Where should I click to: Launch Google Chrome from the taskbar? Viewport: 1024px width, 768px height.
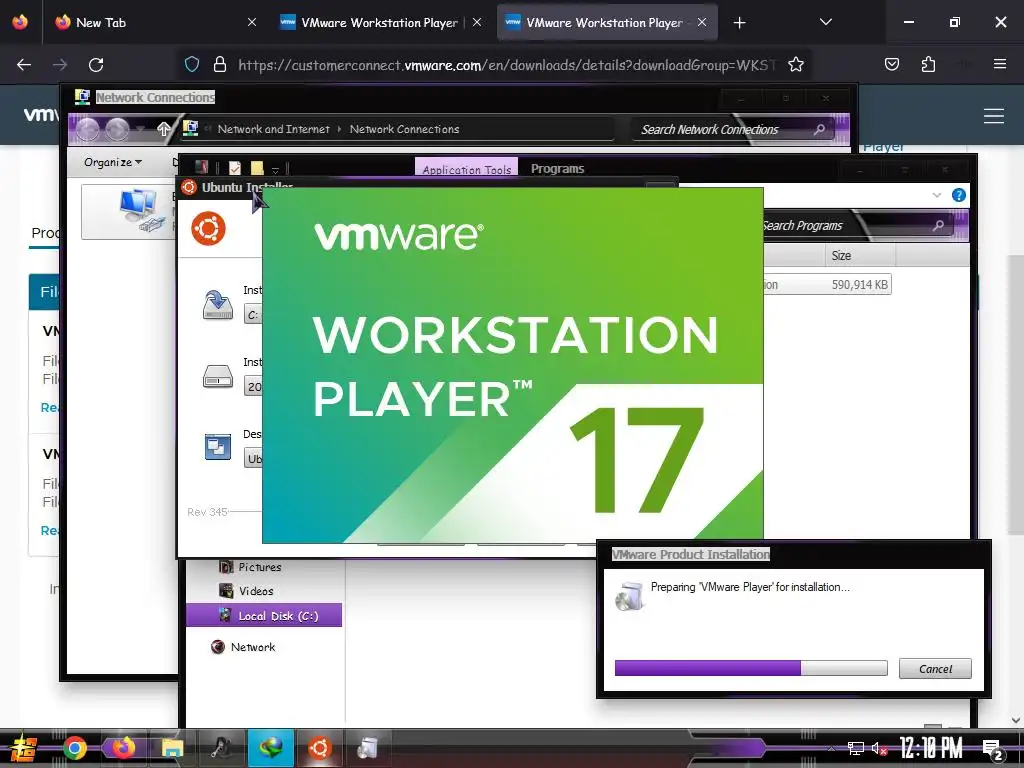(x=74, y=748)
